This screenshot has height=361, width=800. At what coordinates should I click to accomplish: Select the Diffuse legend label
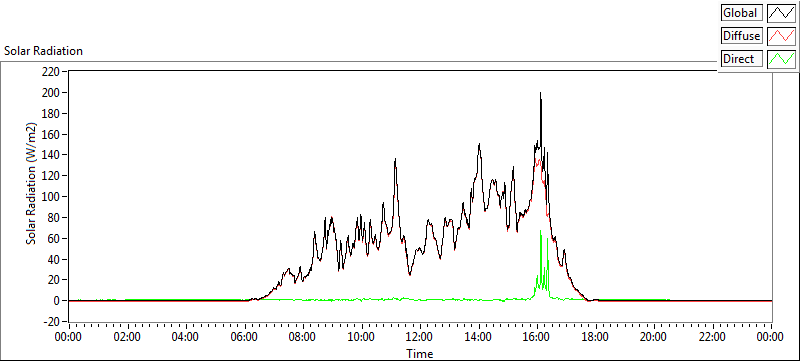[742, 36]
